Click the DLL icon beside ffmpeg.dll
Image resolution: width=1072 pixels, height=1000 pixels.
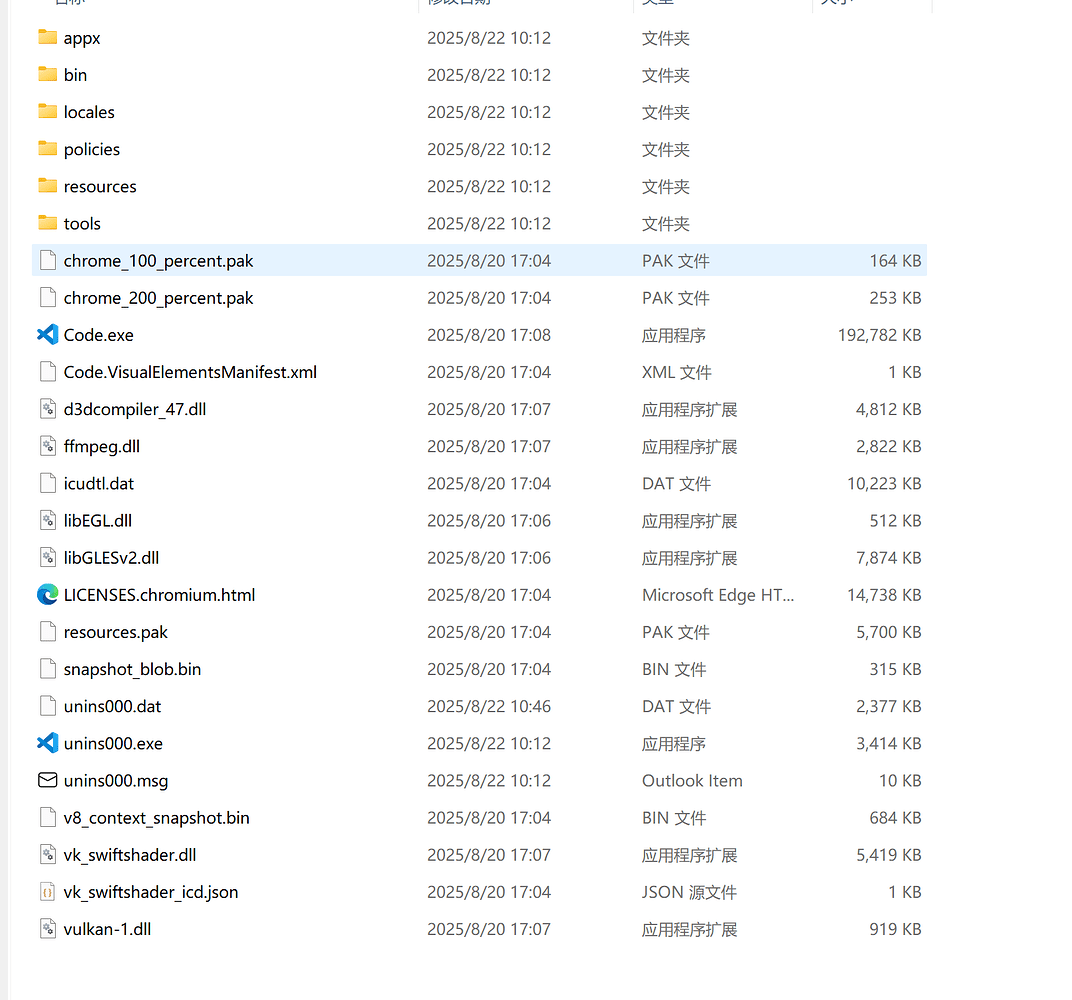point(47,446)
